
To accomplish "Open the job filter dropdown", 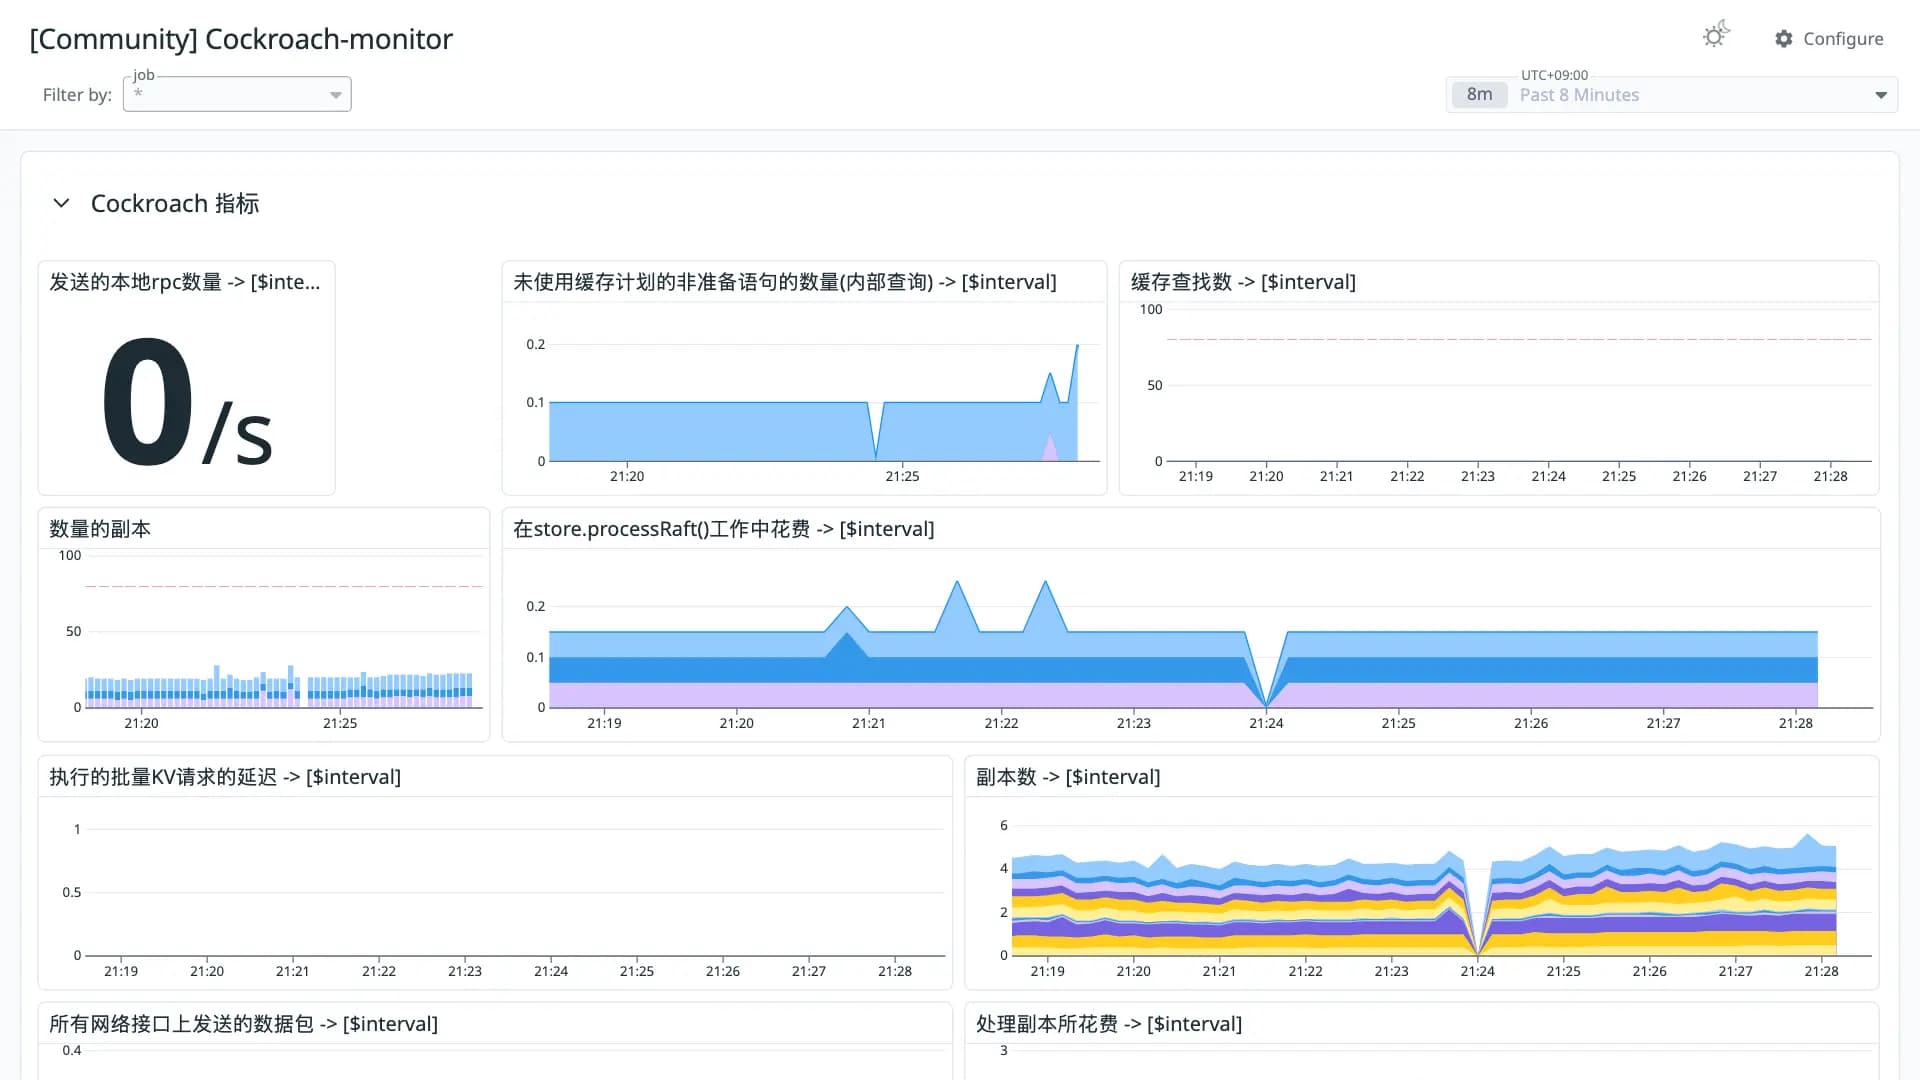I will (x=237, y=94).
